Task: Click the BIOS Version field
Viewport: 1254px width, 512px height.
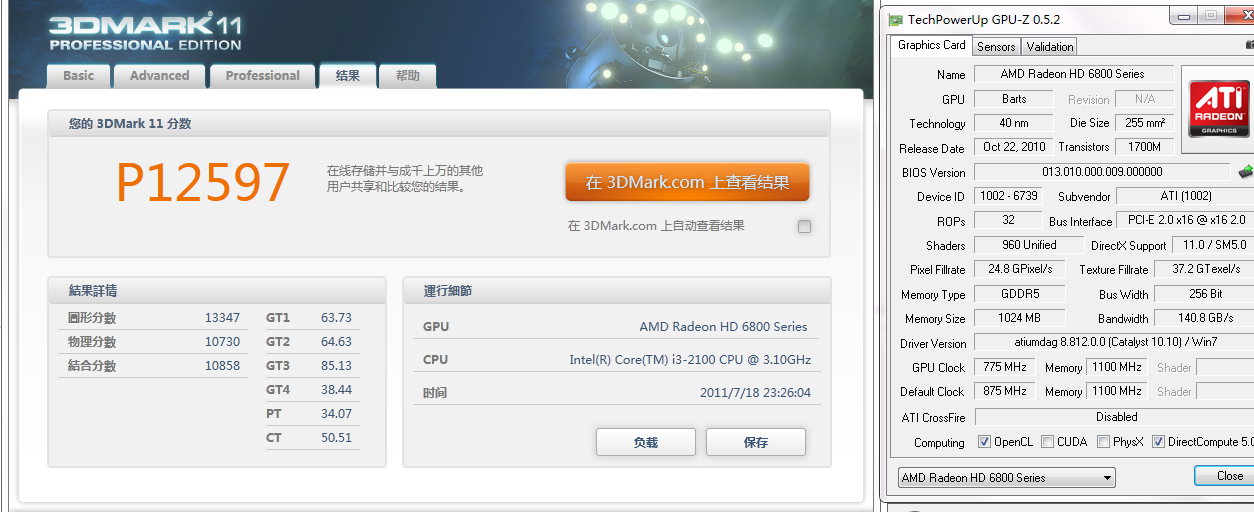Action: pos(1102,172)
